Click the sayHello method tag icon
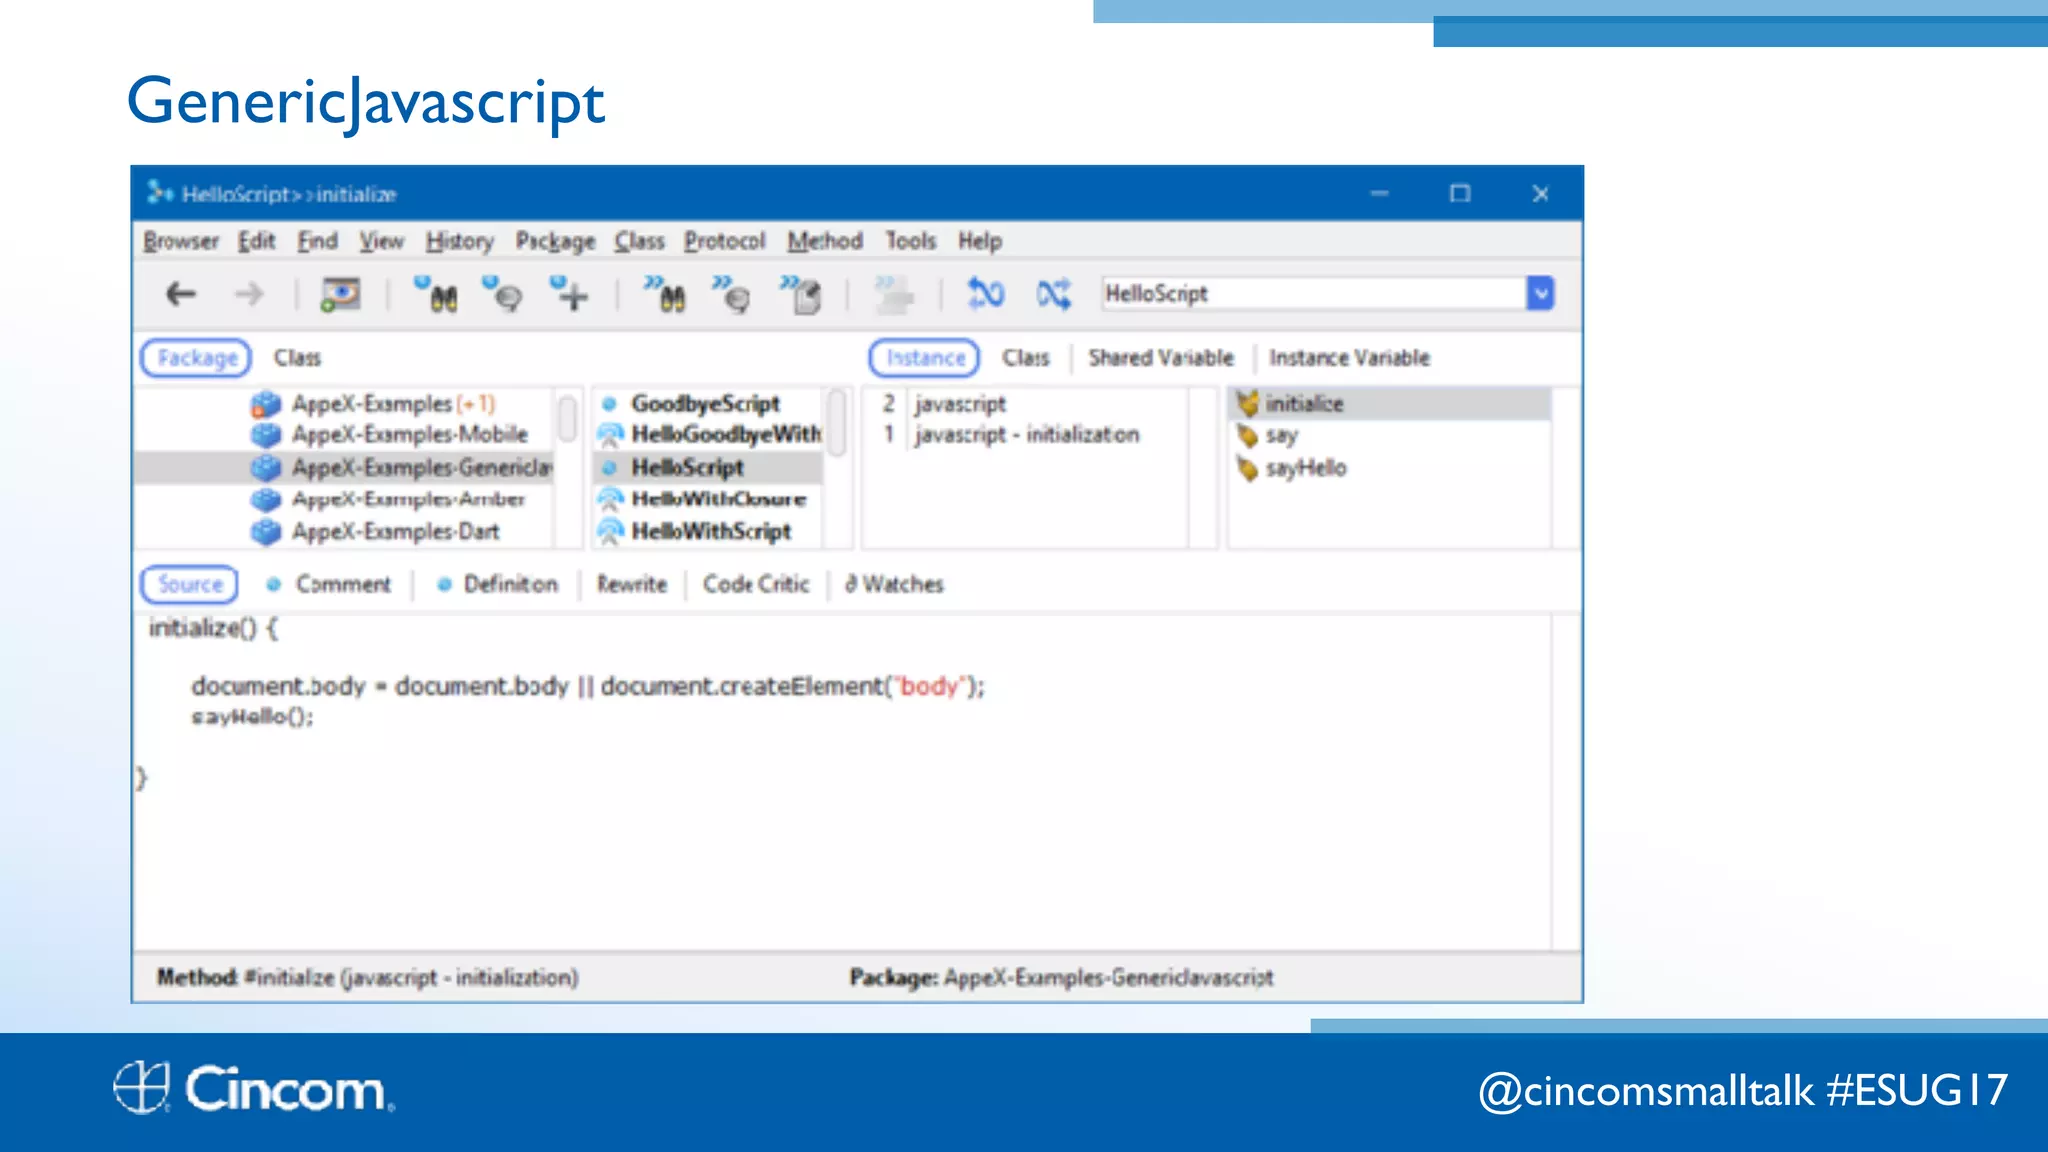Viewport: 2048px width, 1152px height. point(1247,468)
